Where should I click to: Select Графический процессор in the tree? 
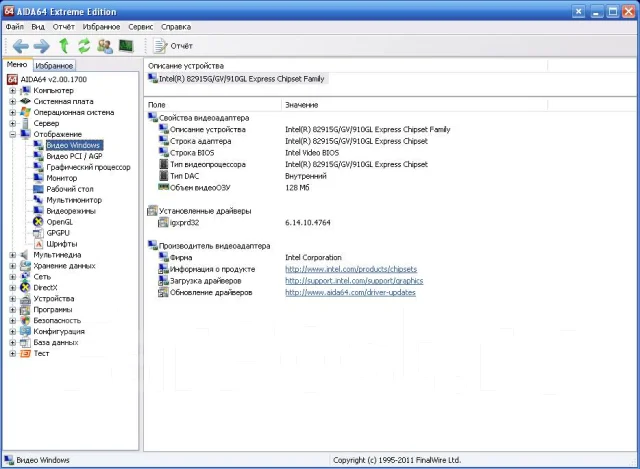[x=88, y=167]
